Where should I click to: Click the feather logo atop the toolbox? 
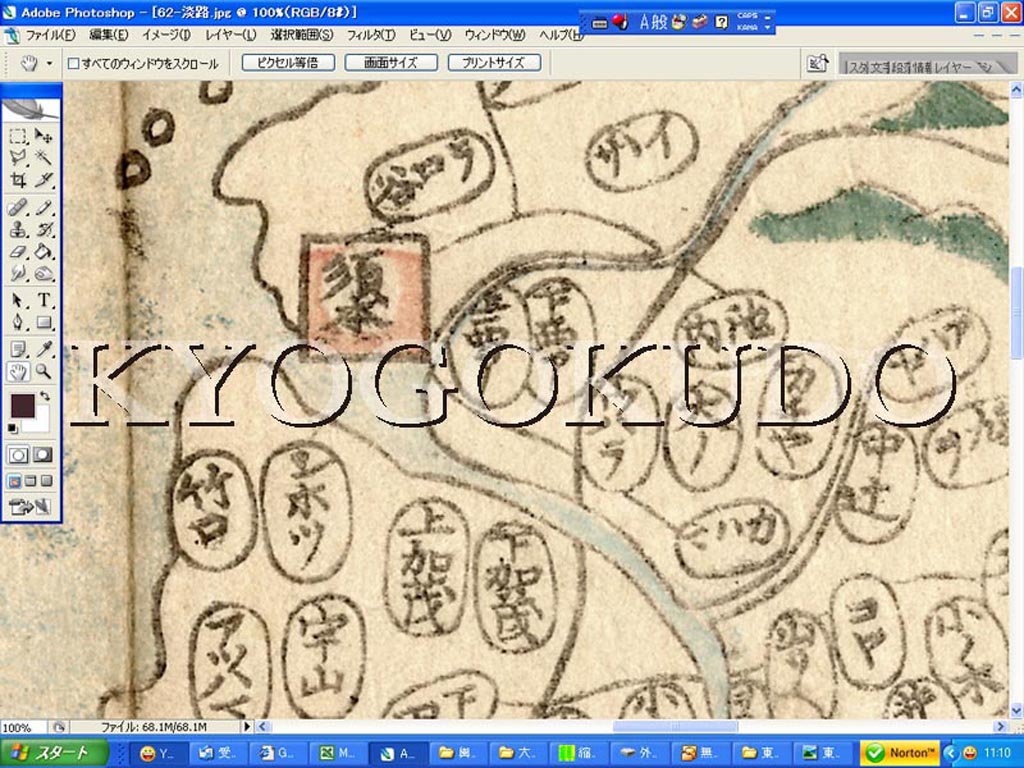click(x=31, y=109)
